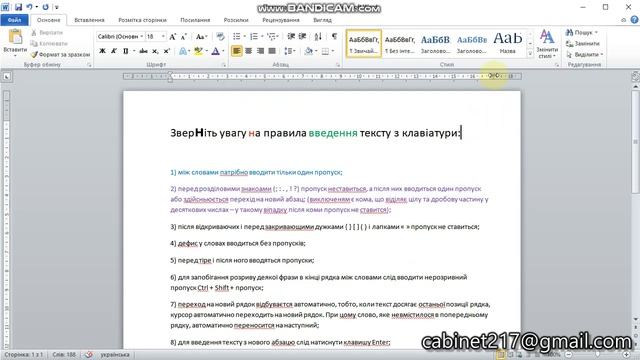Image resolution: width=640 pixels, height=360 pixels.
Task: Apply the Без інтервалів style
Action: [x=400, y=43]
